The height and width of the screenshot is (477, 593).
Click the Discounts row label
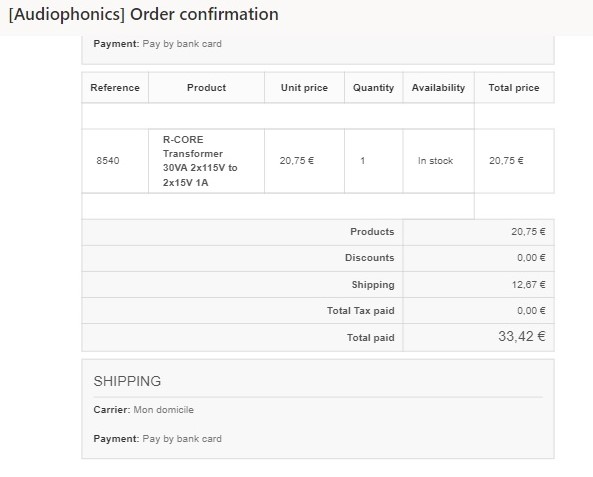point(369,258)
